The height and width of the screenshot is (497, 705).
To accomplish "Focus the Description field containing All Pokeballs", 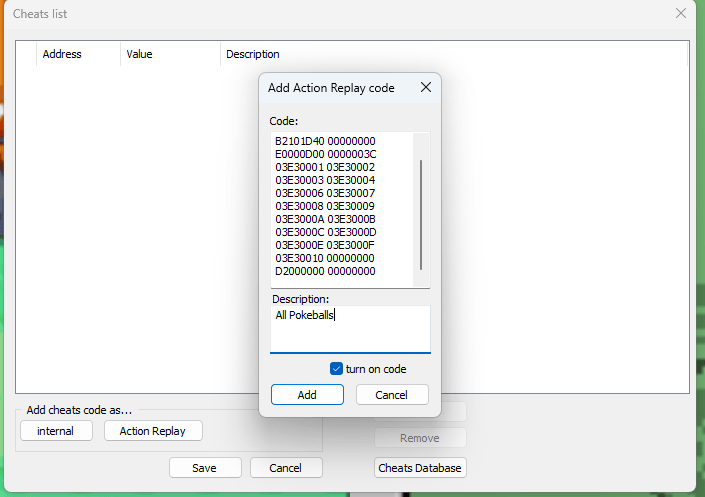I will pos(350,329).
